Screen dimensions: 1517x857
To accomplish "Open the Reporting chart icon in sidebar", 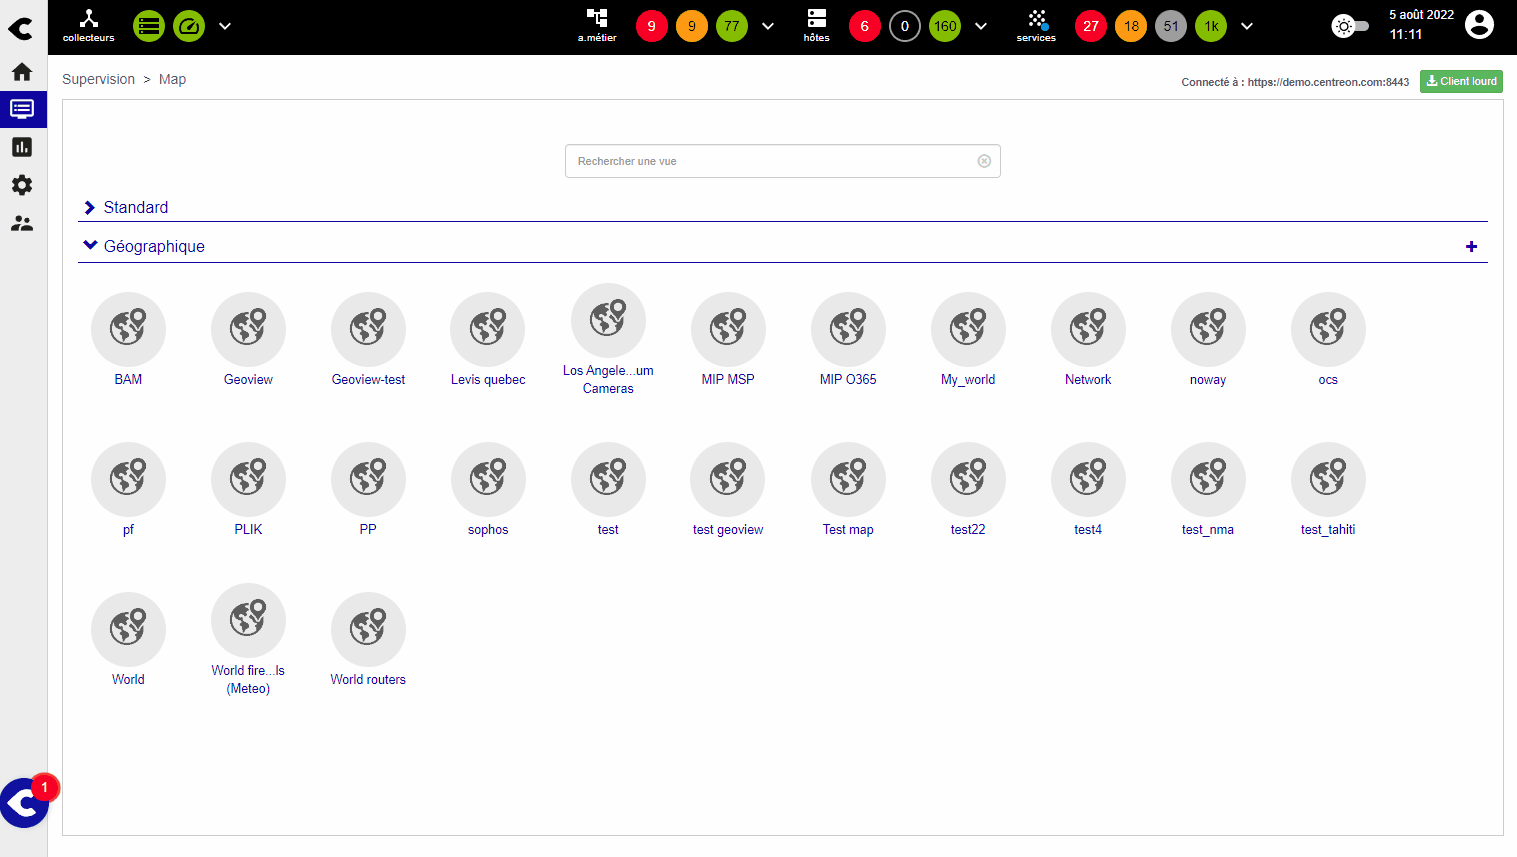I will (x=22, y=147).
